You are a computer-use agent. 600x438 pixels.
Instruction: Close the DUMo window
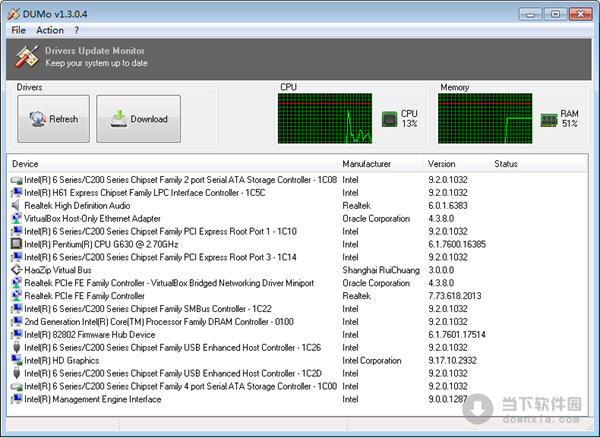click(x=580, y=14)
